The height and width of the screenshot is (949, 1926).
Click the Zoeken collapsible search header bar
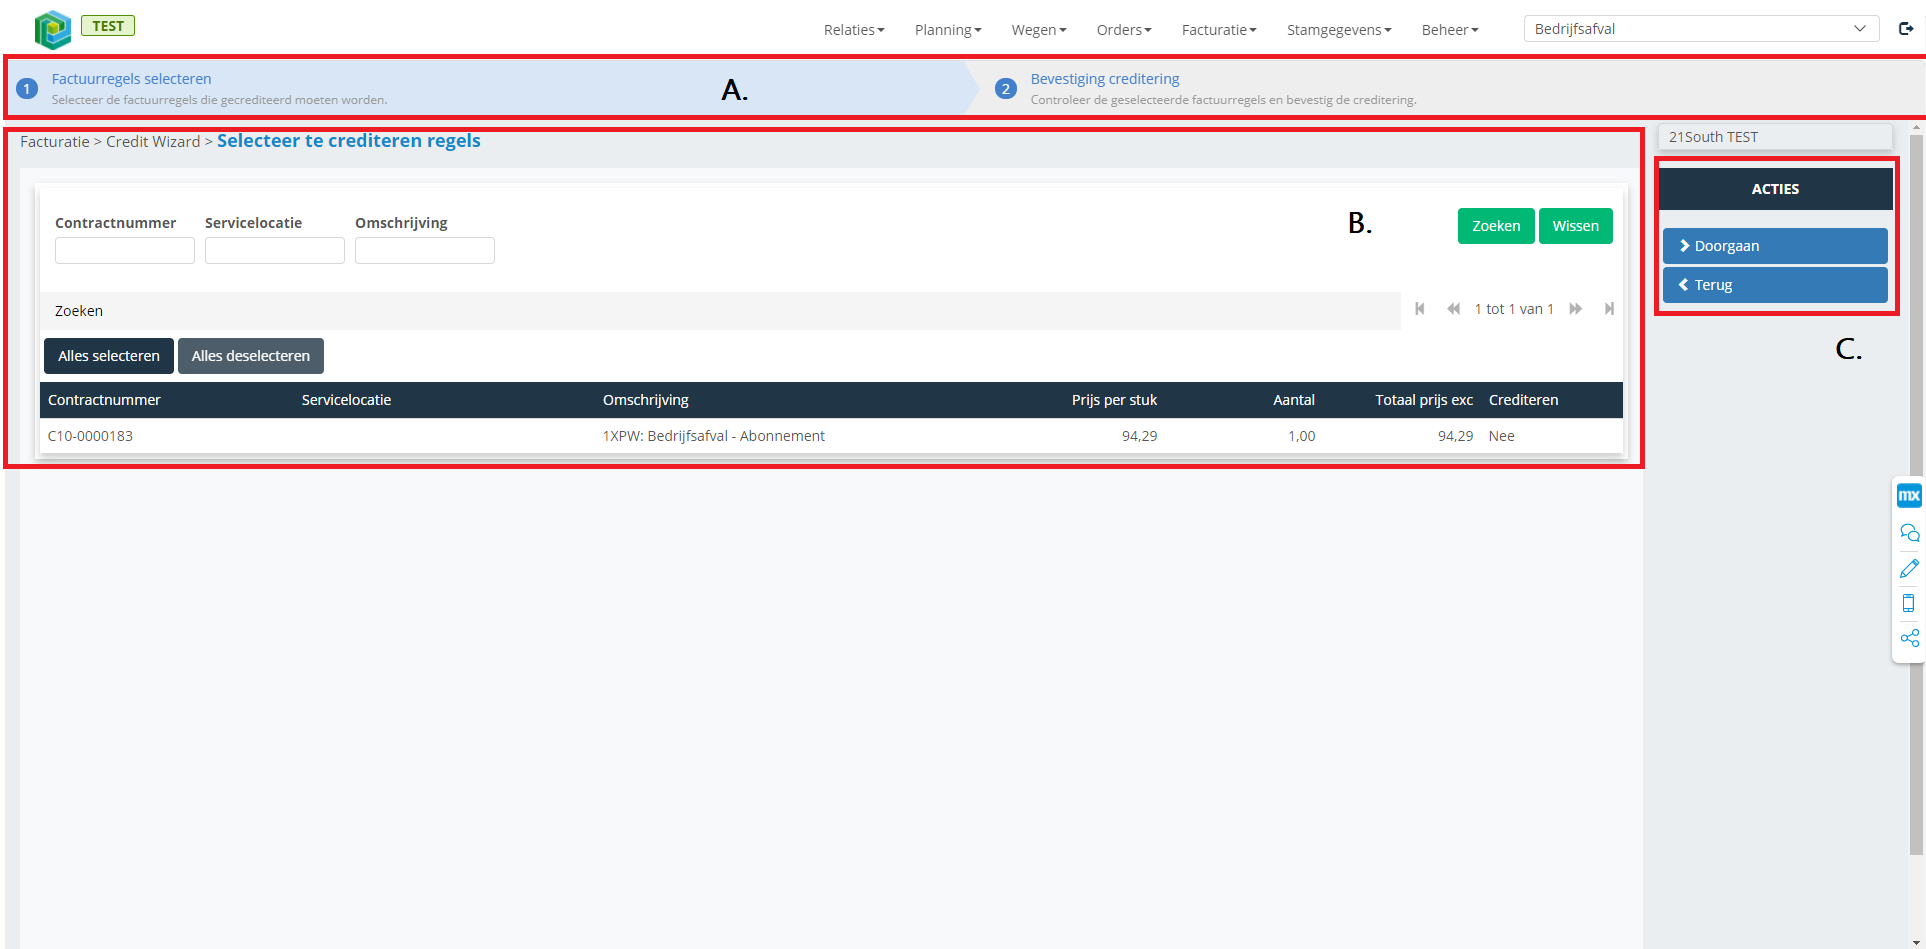pyautogui.click(x=720, y=311)
